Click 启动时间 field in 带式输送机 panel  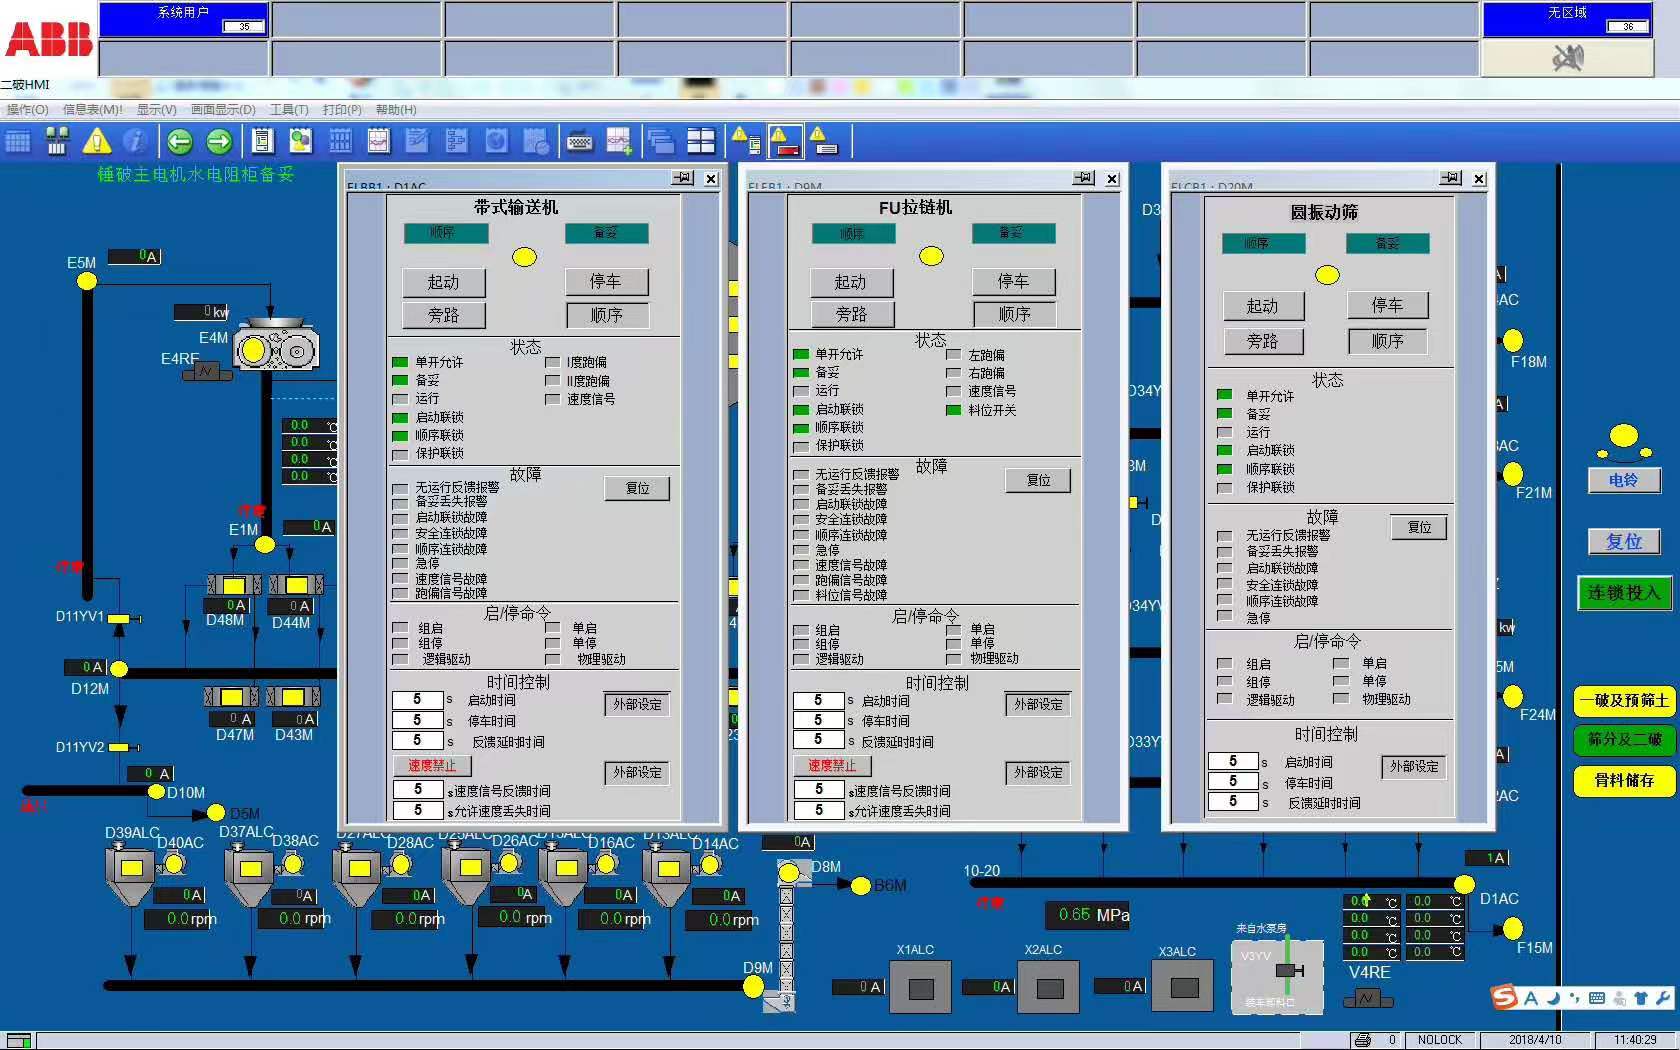(x=418, y=700)
